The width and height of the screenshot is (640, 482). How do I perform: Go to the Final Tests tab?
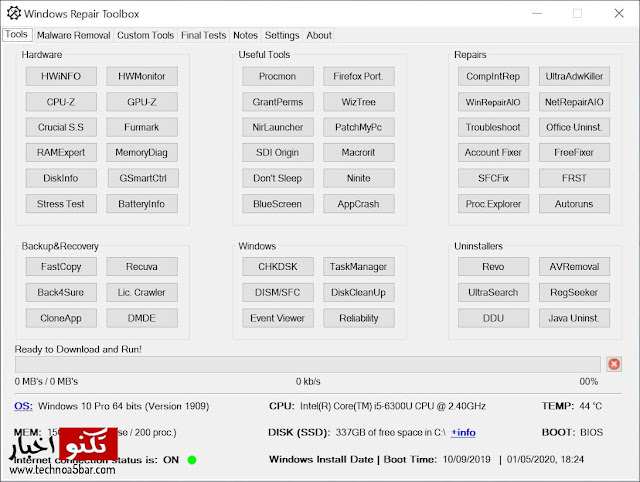point(203,36)
